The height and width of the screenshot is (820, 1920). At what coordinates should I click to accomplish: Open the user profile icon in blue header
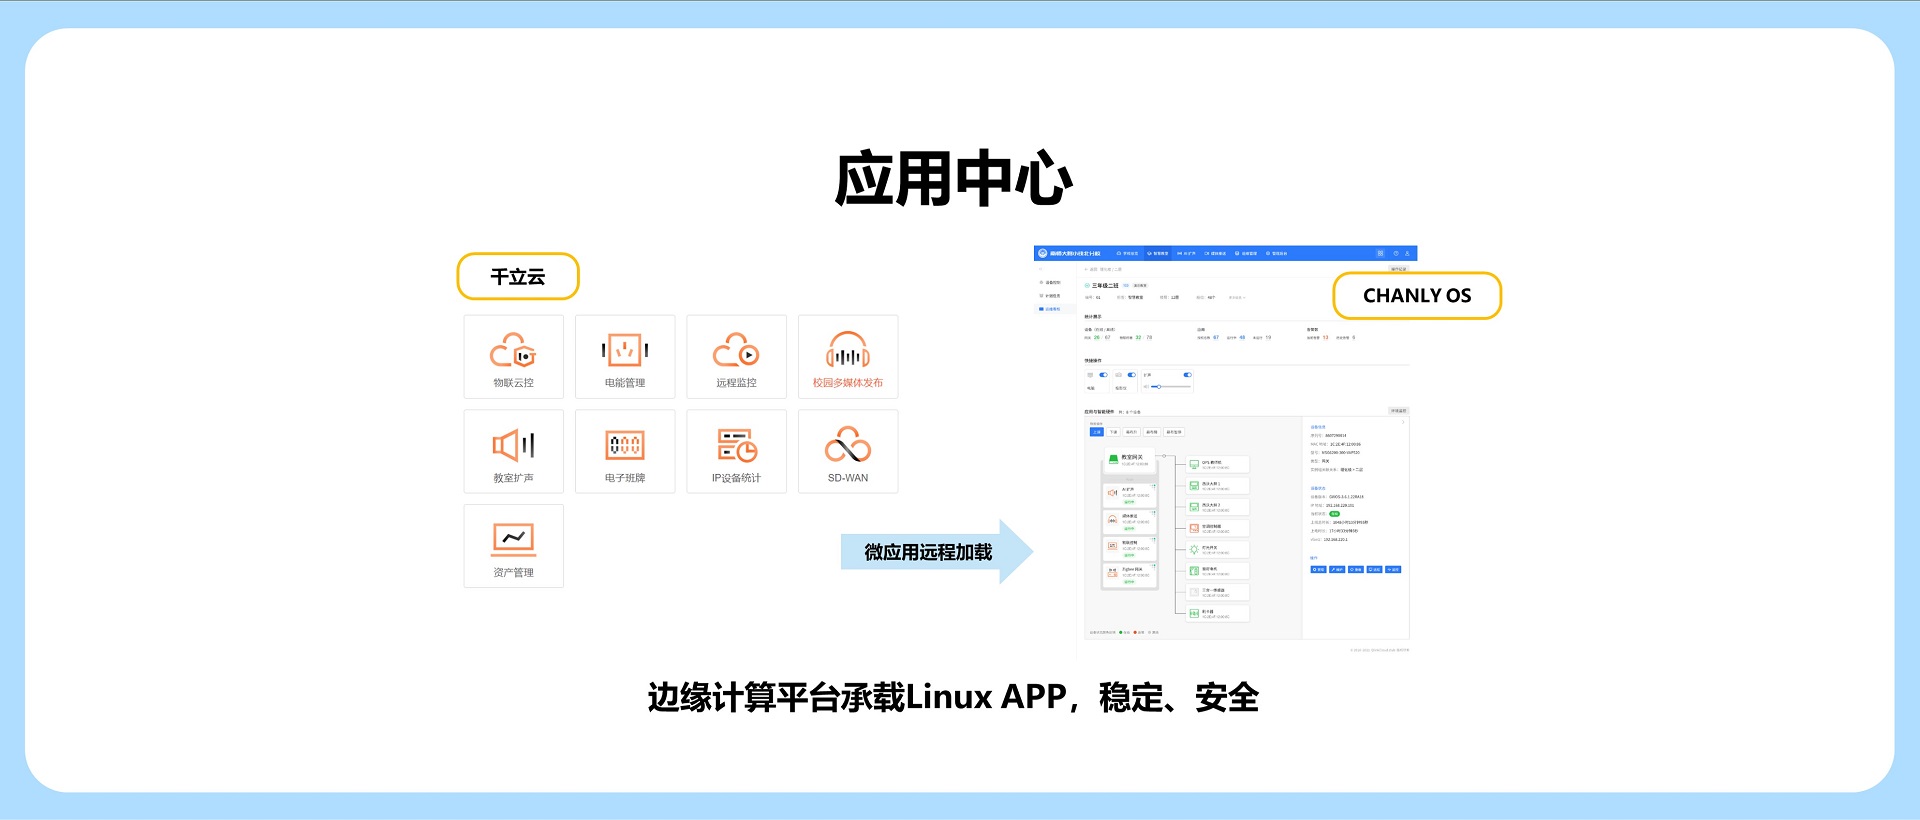click(x=1407, y=253)
